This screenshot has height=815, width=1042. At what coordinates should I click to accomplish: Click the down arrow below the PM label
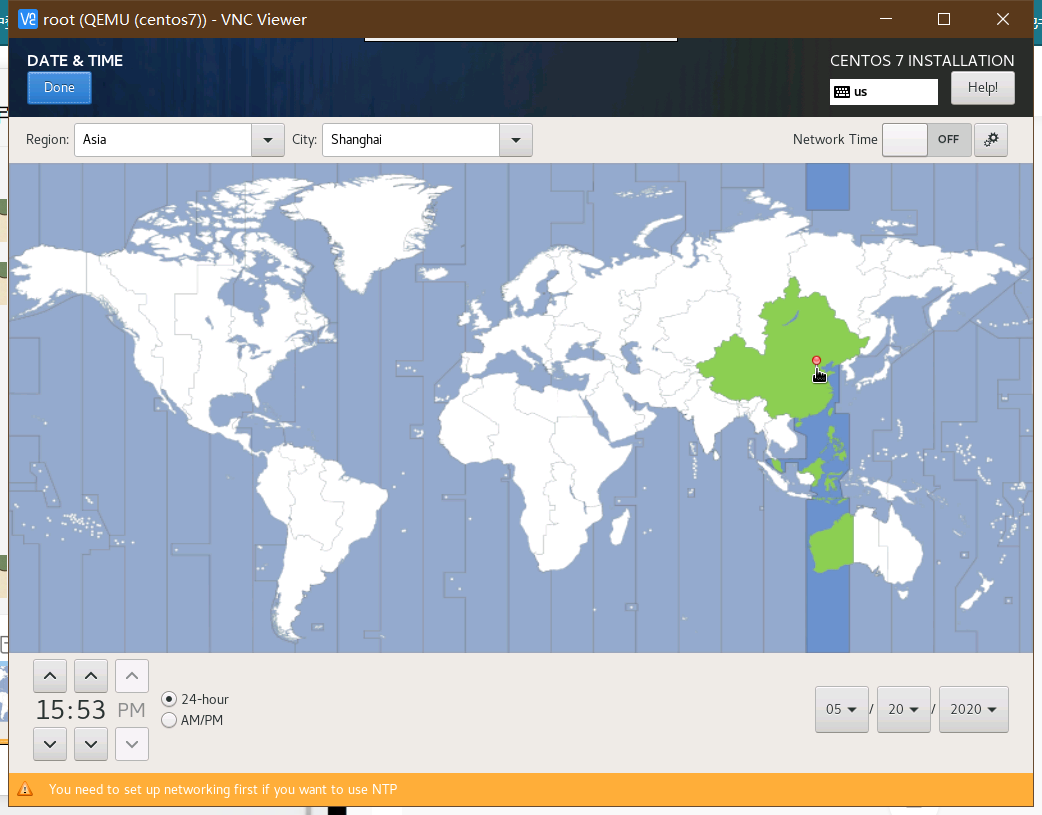click(132, 744)
